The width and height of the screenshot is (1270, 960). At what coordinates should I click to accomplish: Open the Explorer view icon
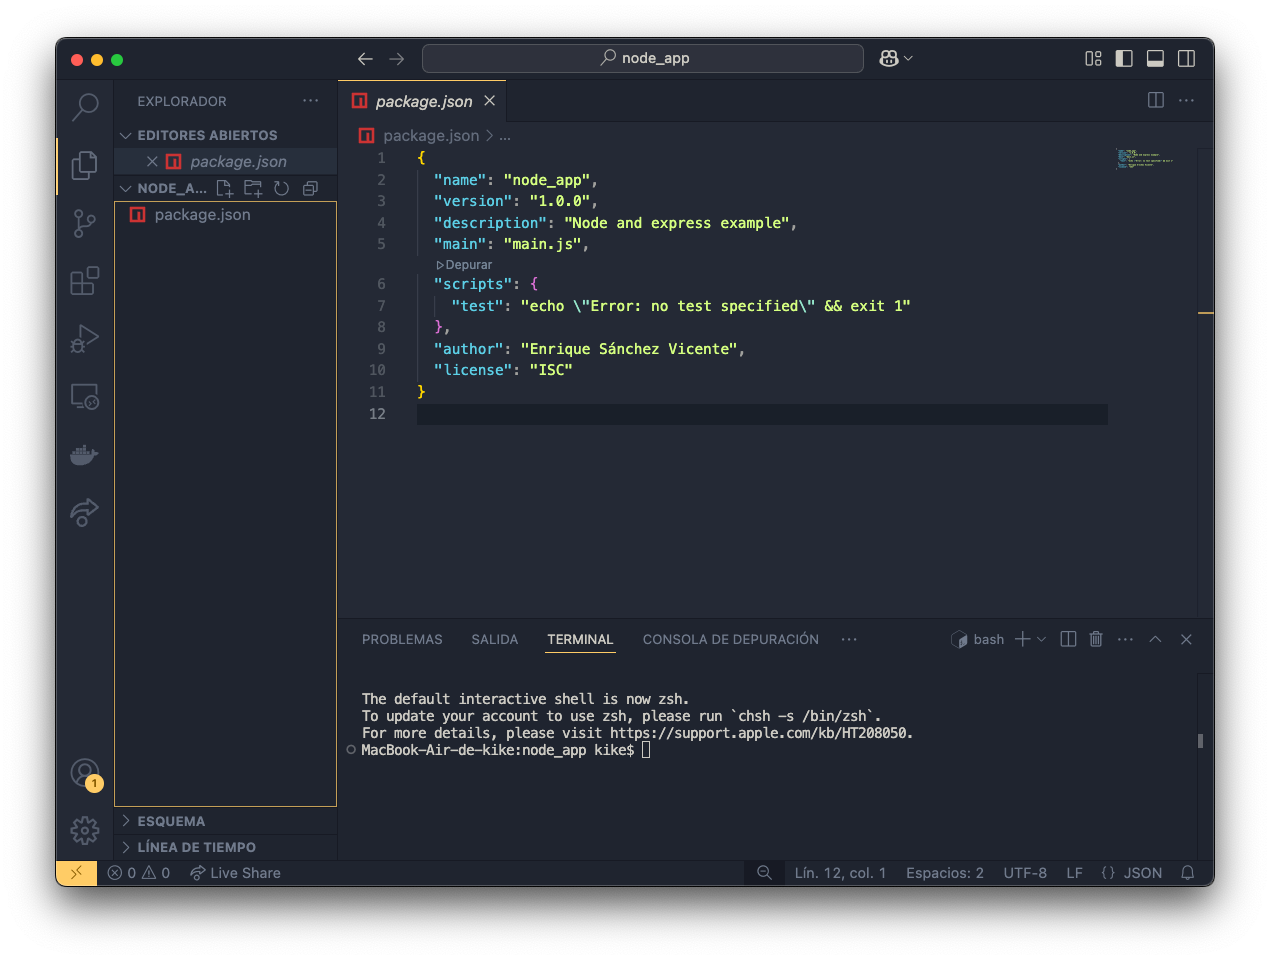click(85, 165)
